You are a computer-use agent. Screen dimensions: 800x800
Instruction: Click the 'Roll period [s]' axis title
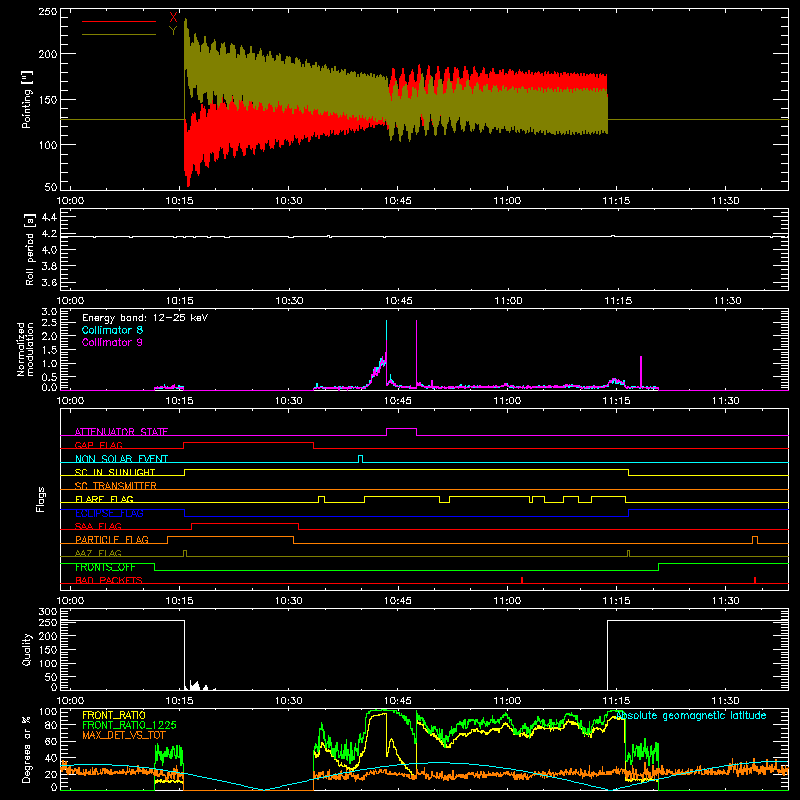[x=30, y=249]
